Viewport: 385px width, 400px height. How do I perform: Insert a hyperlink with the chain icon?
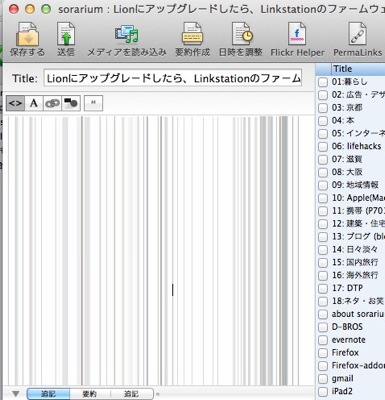pos(52,103)
